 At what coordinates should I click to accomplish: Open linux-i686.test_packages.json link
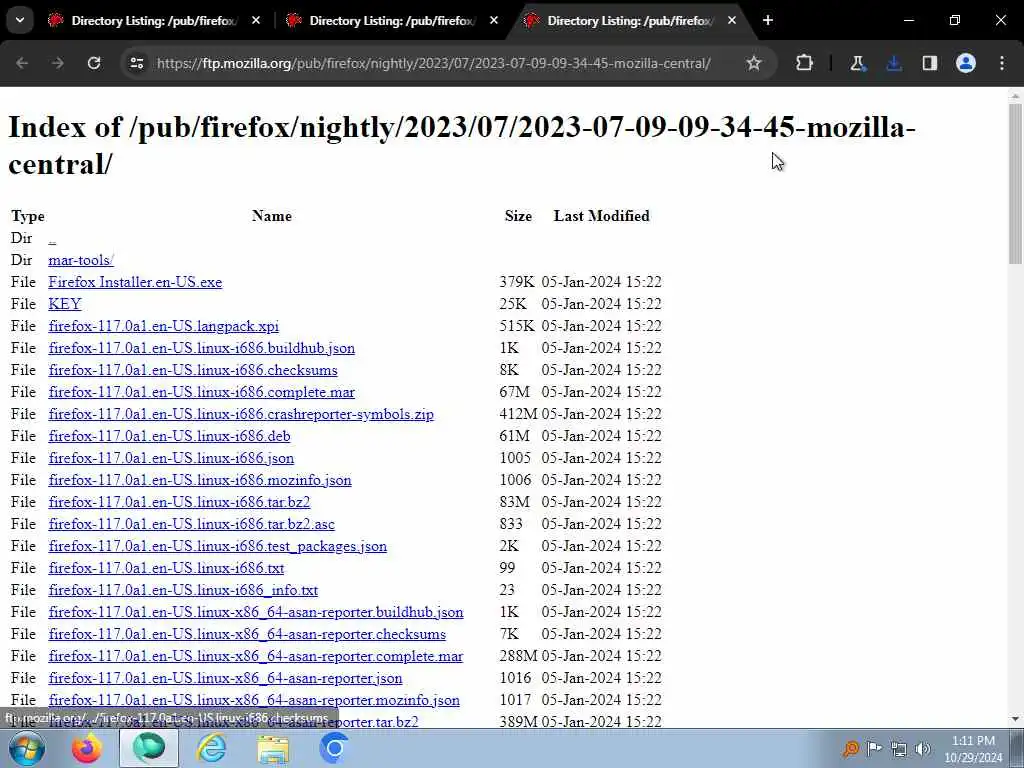(x=217, y=546)
